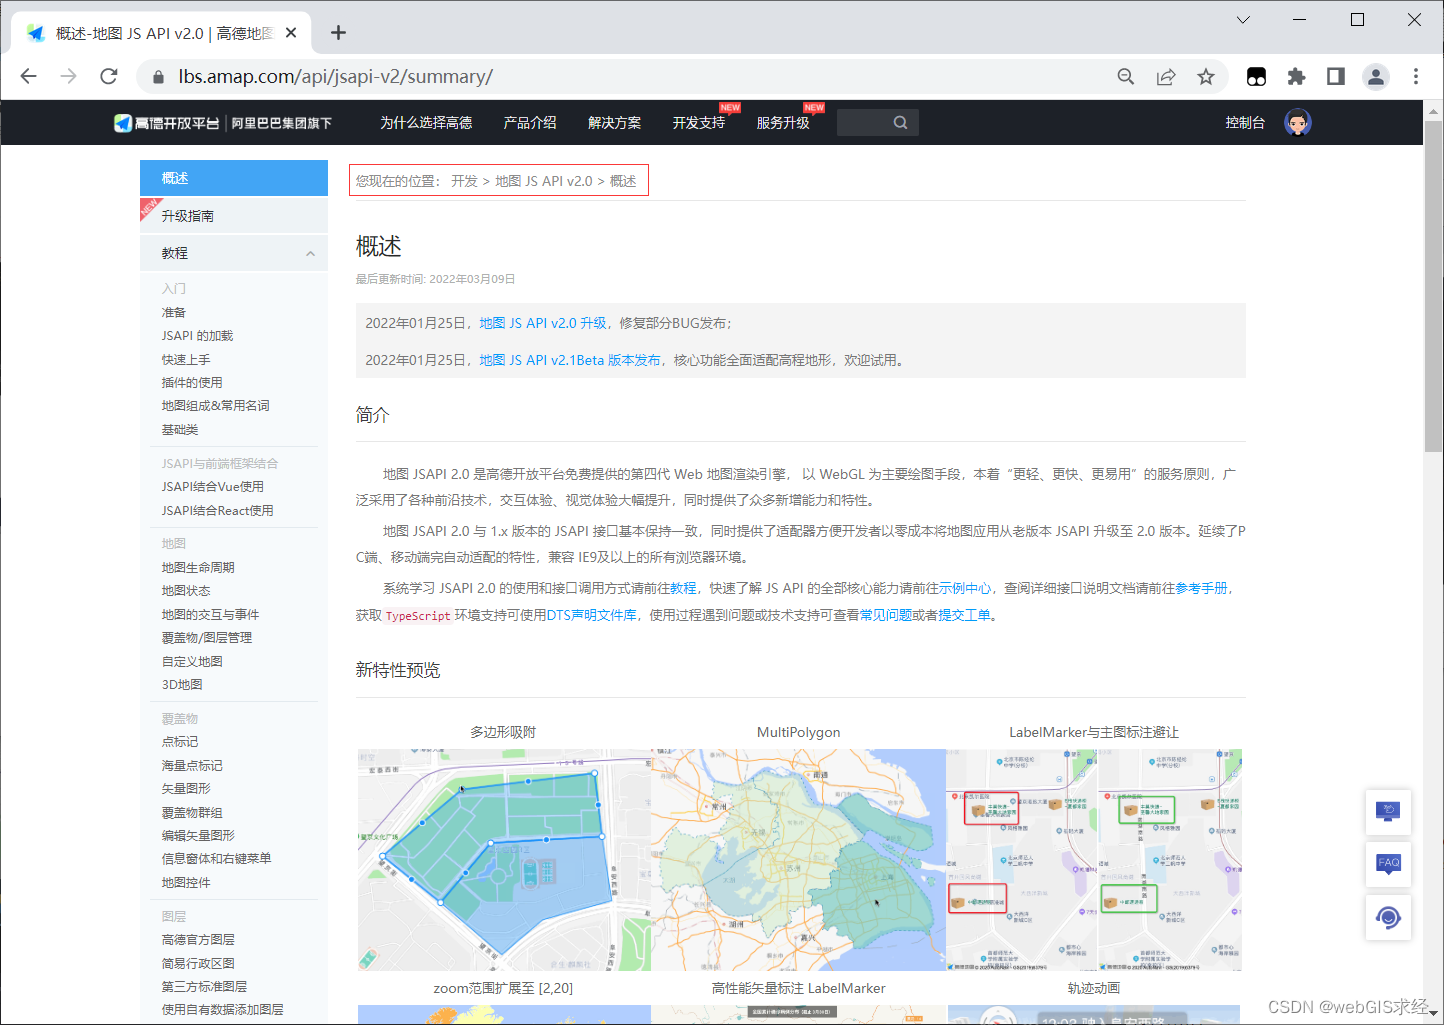This screenshot has height=1025, width=1444.
Task: Open 高德官方图层 in sidebar
Action: [198, 940]
